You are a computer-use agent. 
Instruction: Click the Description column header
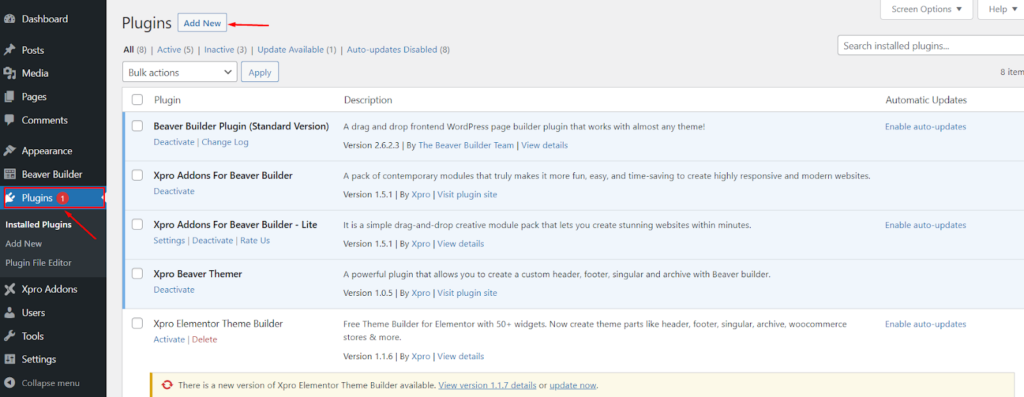click(368, 100)
